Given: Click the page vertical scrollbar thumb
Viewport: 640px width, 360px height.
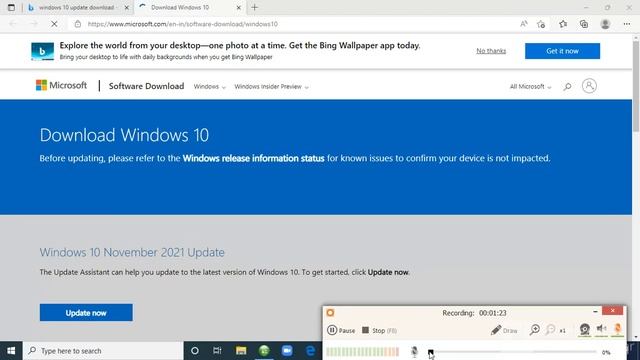Looking at the screenshot, I should 636,86.
